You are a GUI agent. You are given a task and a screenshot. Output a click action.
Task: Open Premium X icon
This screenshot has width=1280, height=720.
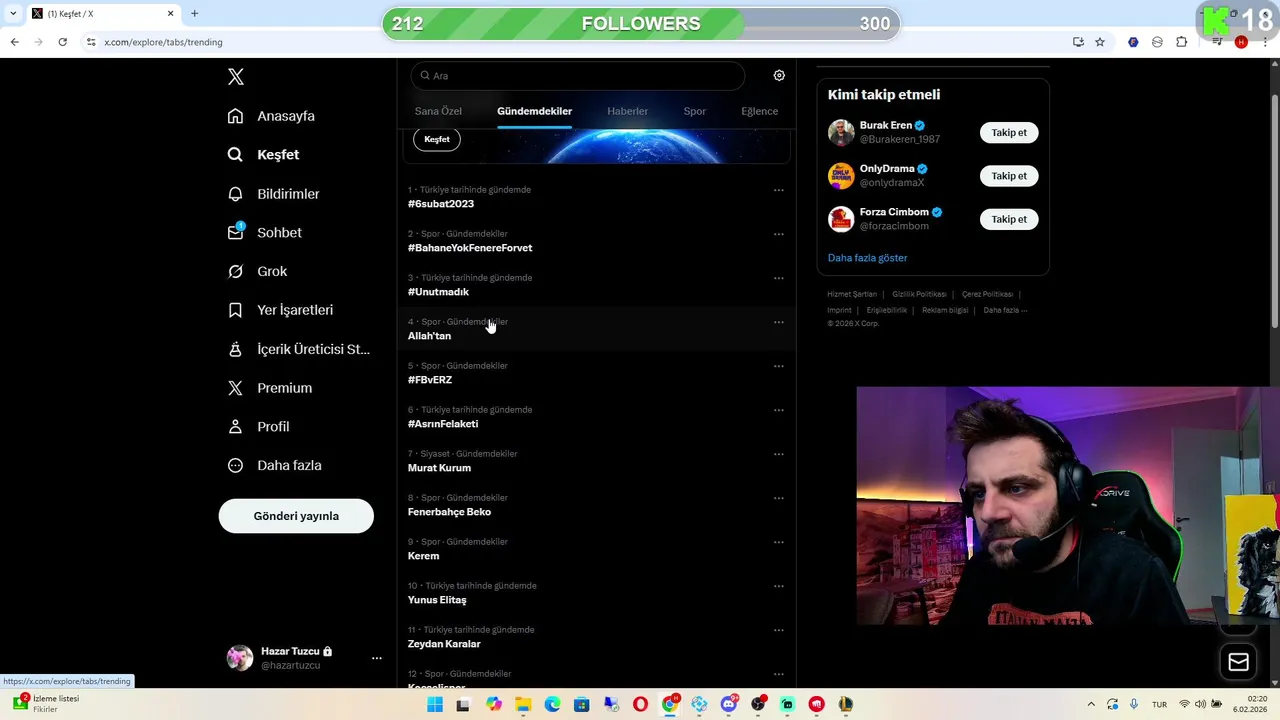[235, 388]
